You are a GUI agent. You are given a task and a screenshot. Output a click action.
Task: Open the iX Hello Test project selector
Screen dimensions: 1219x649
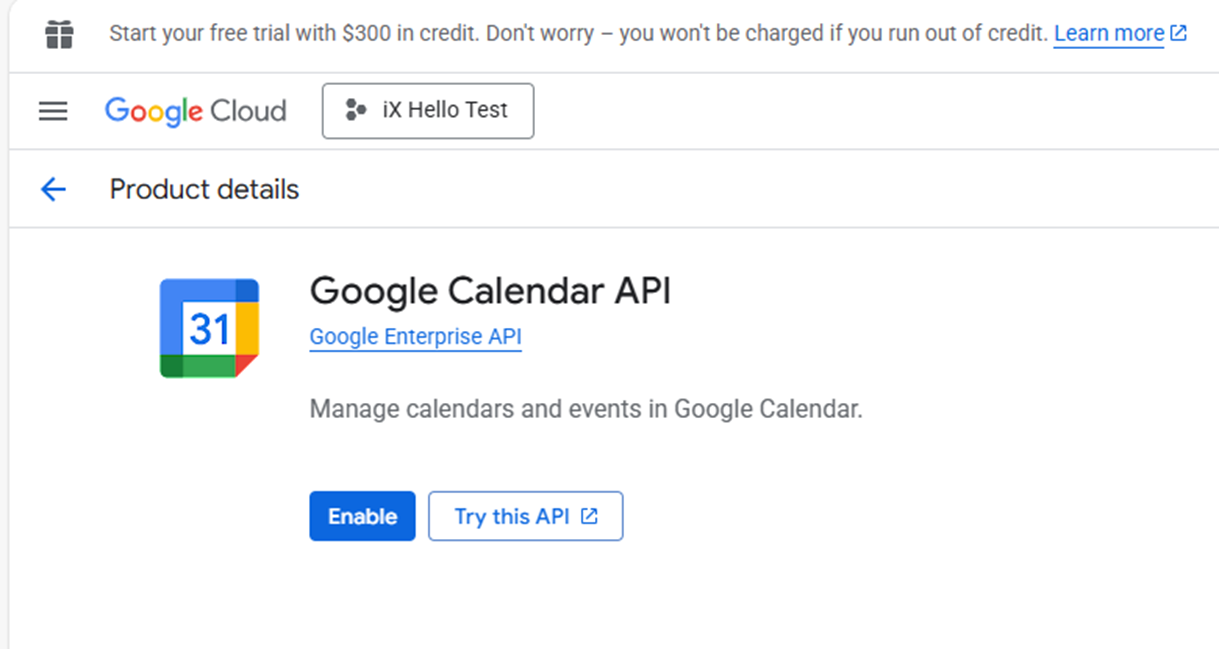(x=428, y=110)
